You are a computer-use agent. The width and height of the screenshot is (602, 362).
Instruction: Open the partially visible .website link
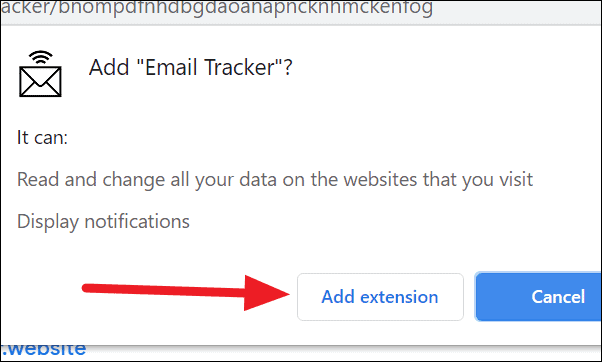pyautogui.click(x=43, y=349)
